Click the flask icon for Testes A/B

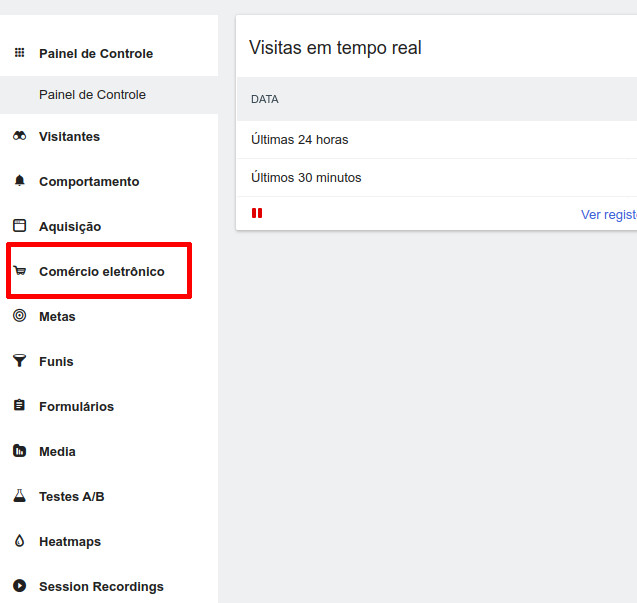tap(19, 496)
